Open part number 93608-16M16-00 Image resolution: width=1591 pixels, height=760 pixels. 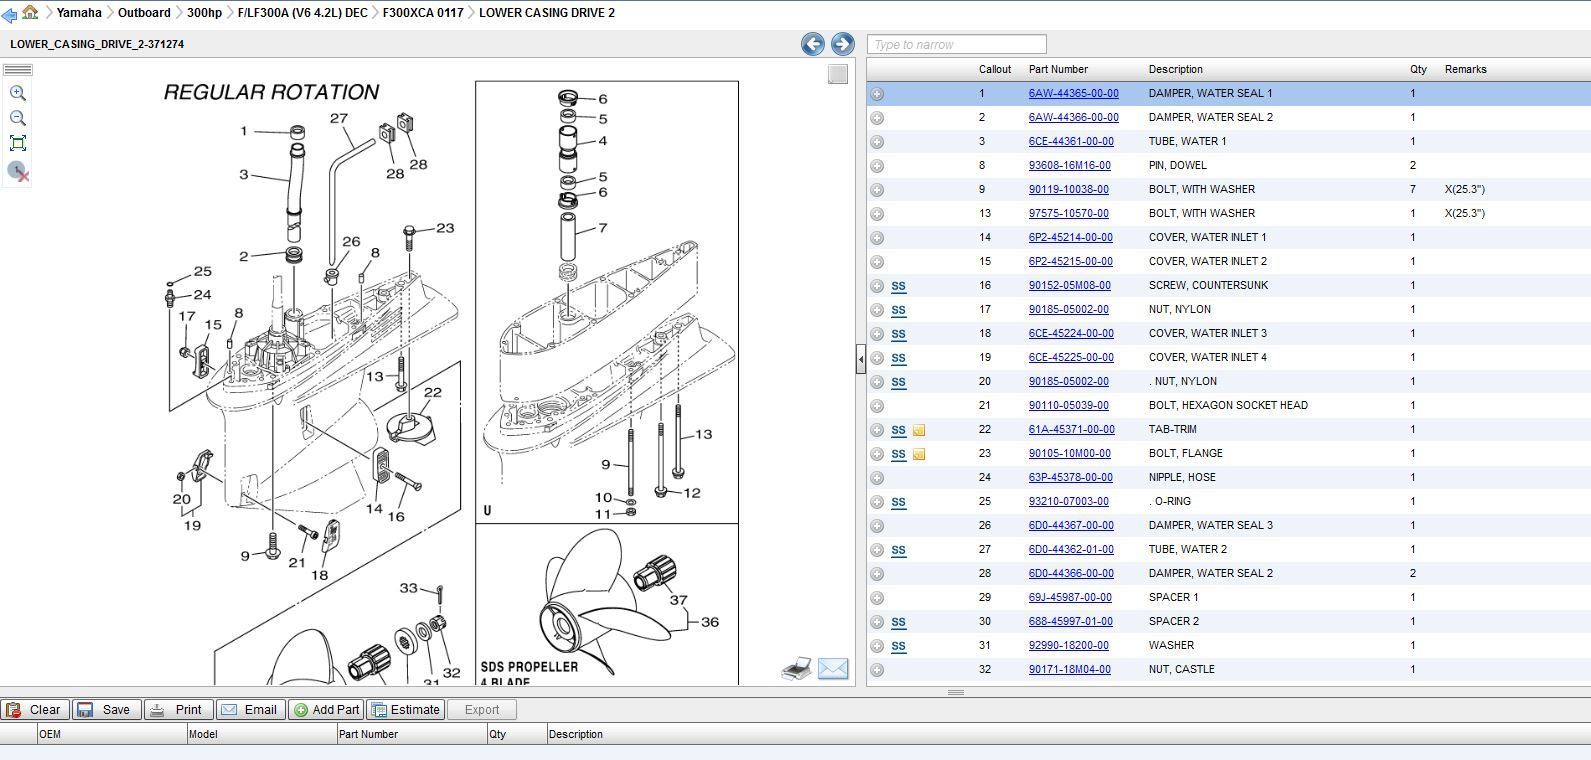pos(1069,165)
